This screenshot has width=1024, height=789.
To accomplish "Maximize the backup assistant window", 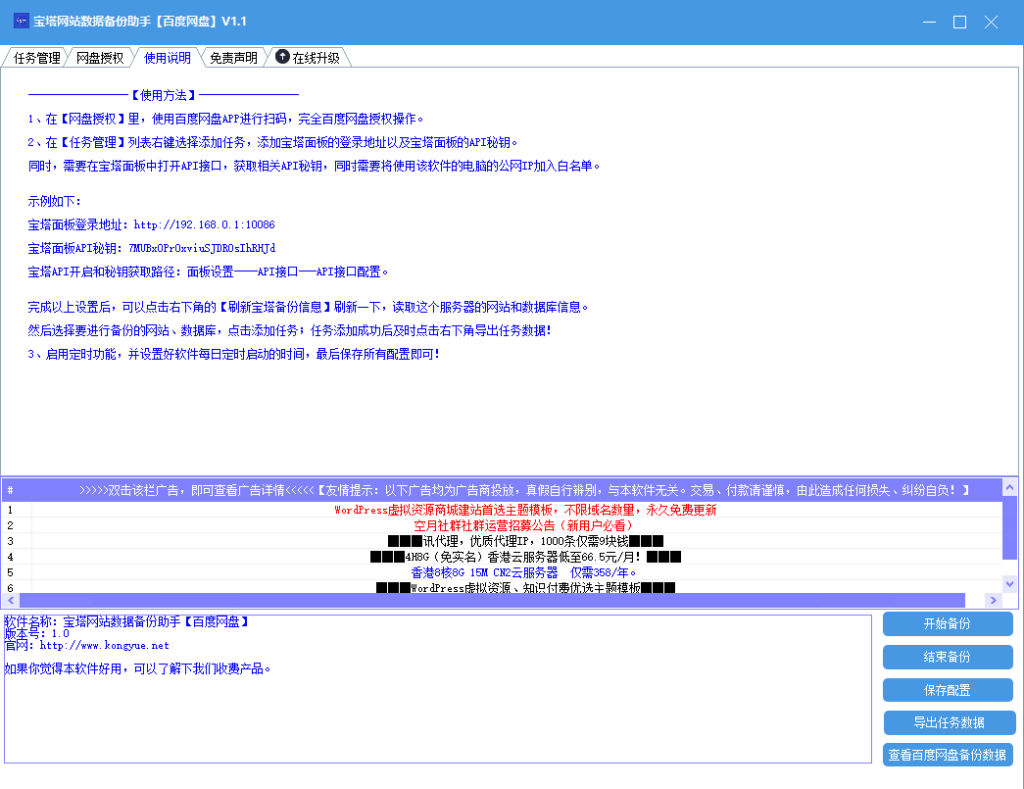I will click(x=960, y=22).
